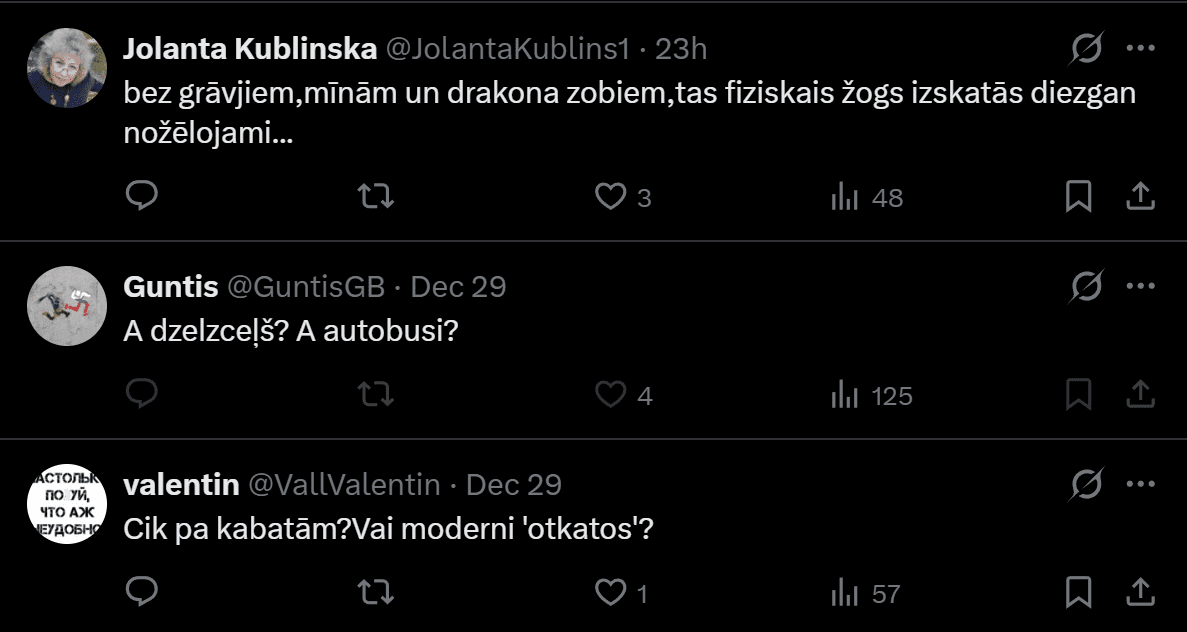Like Jolanta Kublinska's tweet
Viewport: 1187px width, 632px height.
tap(610, 197)
